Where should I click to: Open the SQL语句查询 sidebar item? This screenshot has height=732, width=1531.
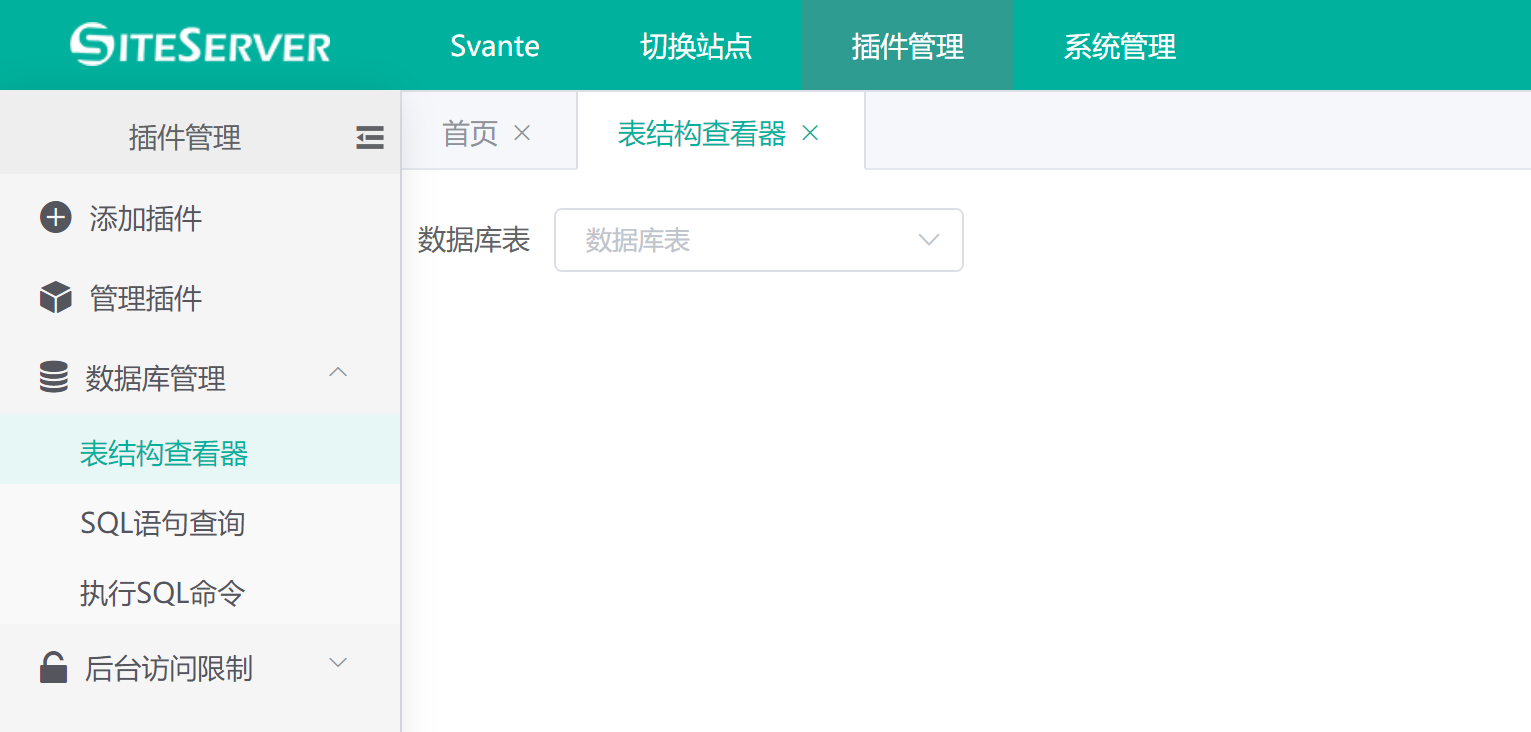coord(163,523)
